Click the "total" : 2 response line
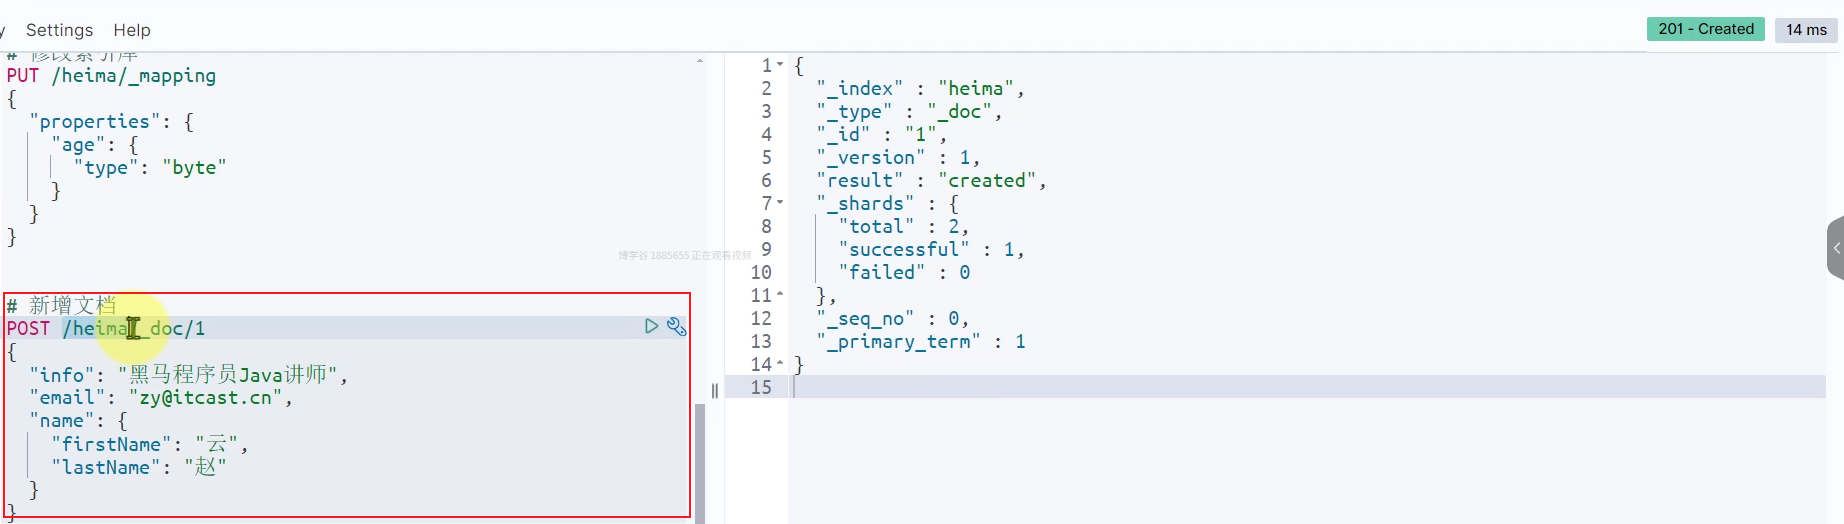The height and width of the screenshot is (524, 1844). tap(904, 226)
